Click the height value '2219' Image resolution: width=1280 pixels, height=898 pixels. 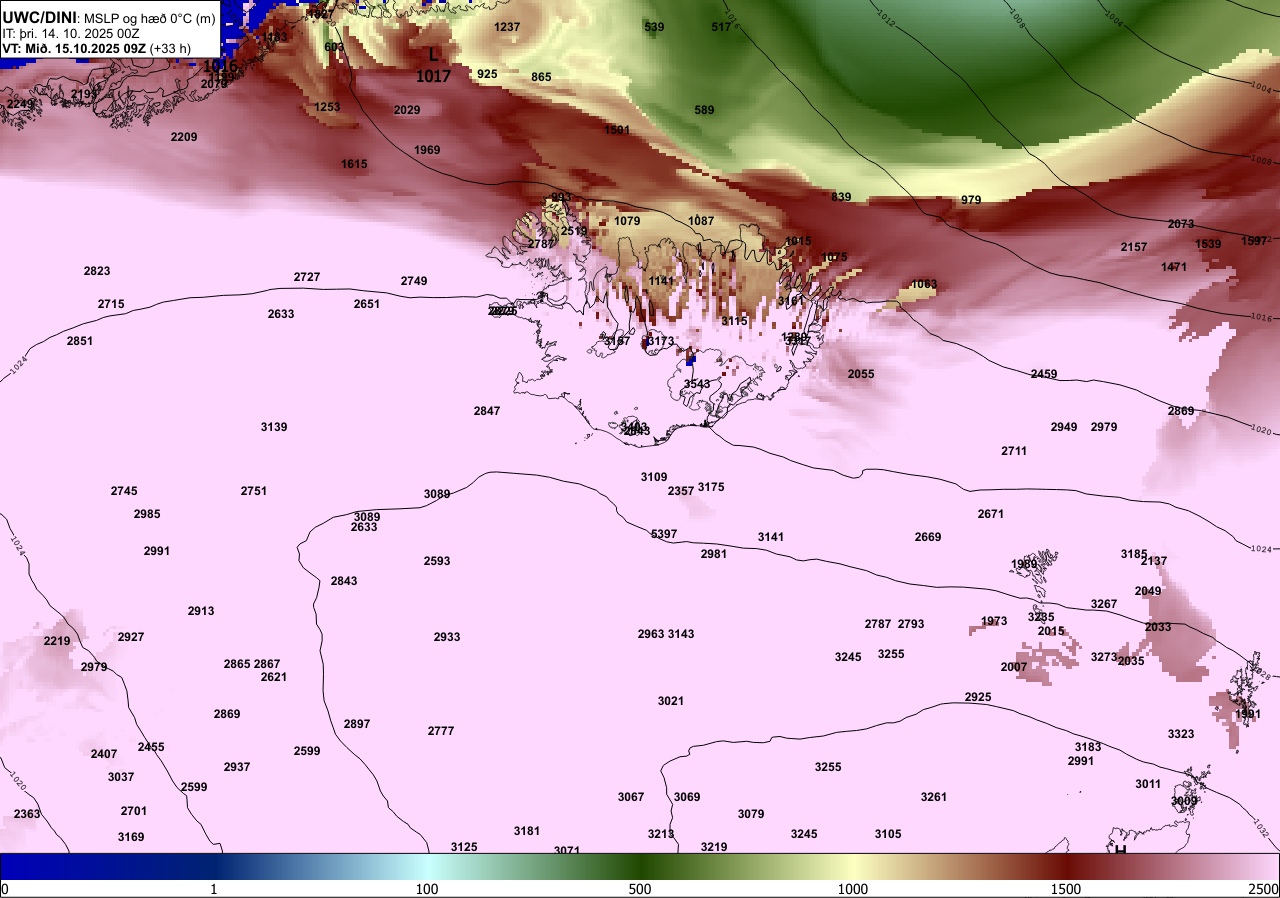click(x=57, y=641)
